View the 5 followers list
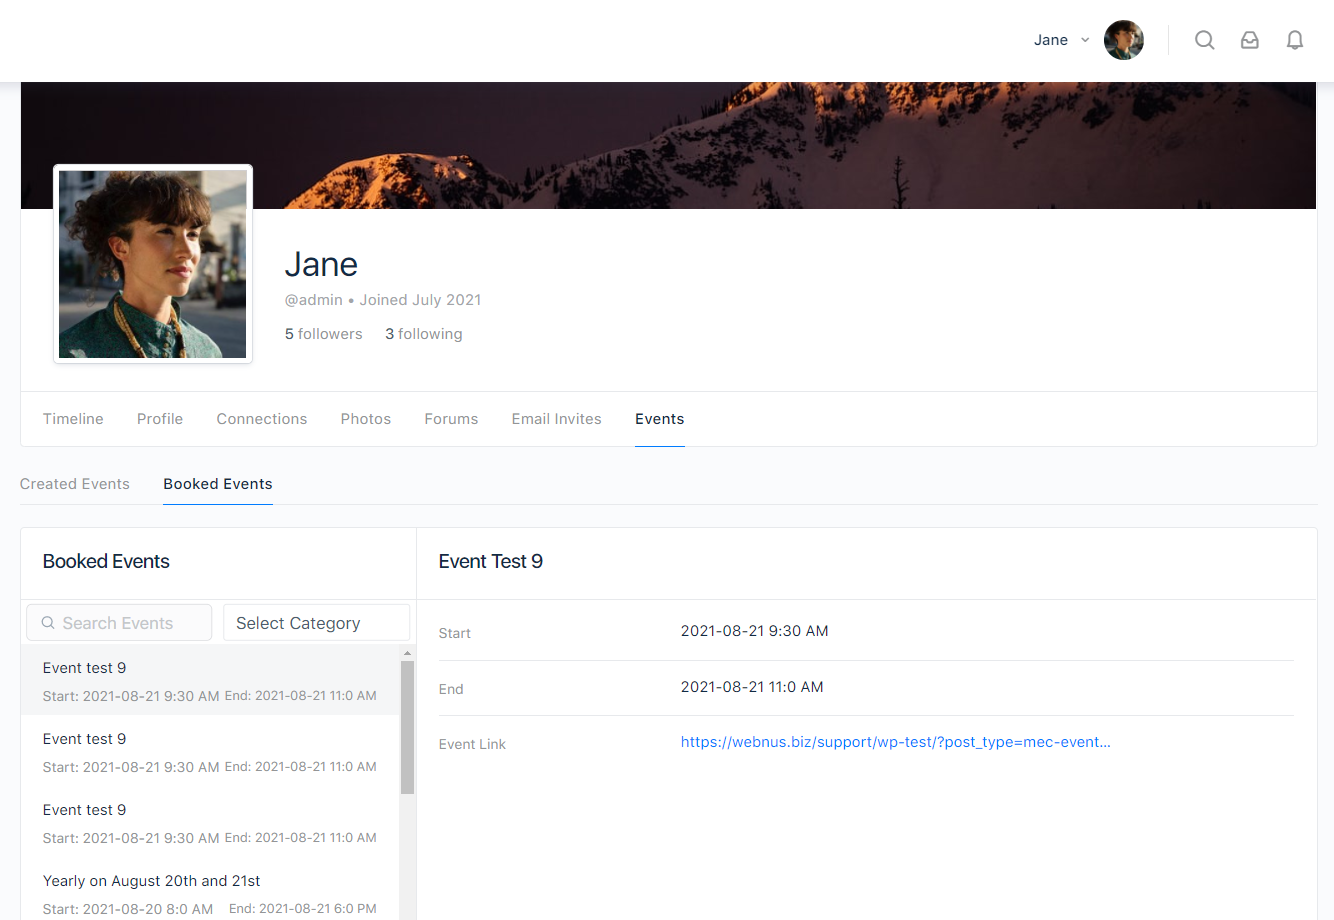The height and width of the screenshot is (920, 1334). coord(324,334)
